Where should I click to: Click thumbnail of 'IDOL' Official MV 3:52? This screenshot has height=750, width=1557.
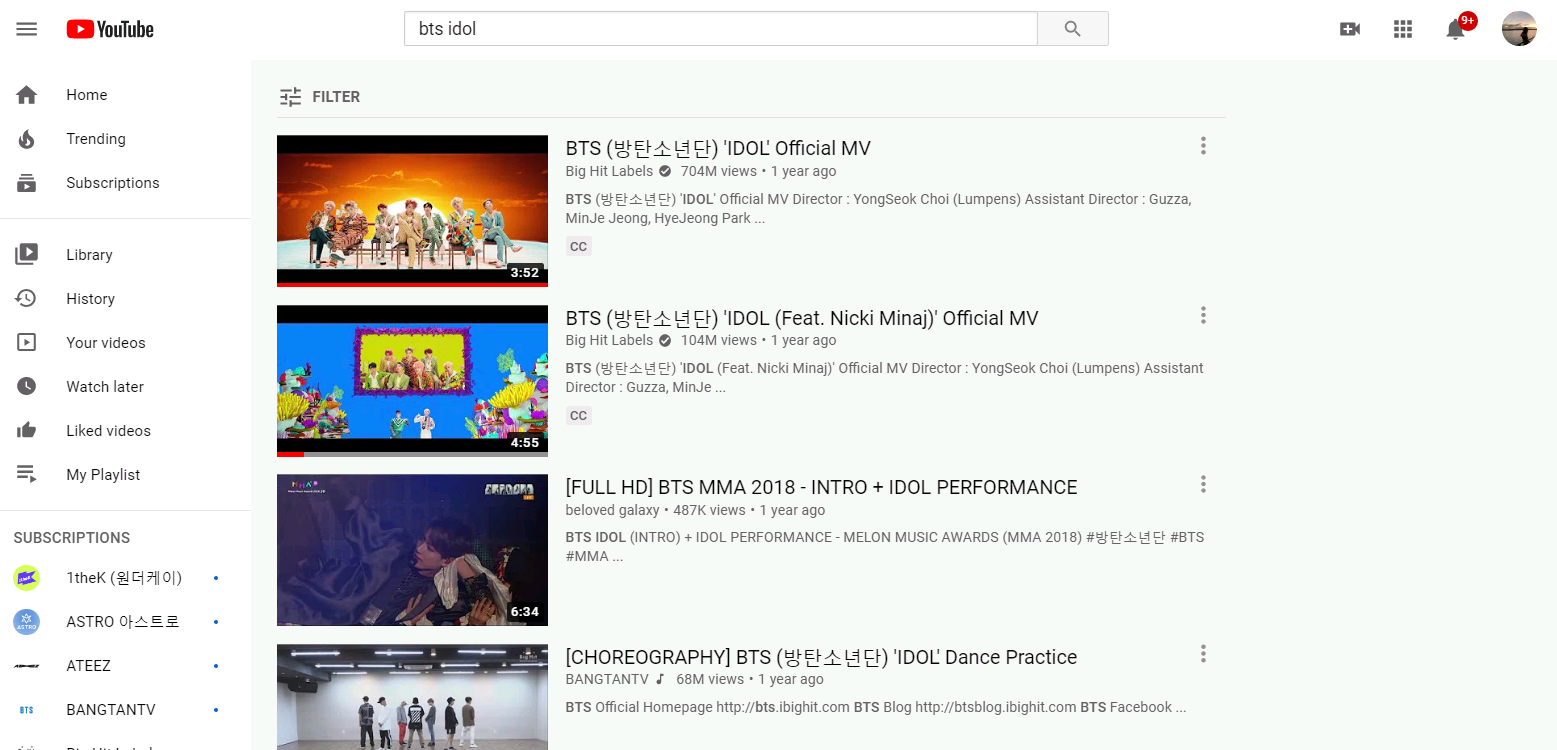pos(412,211)
